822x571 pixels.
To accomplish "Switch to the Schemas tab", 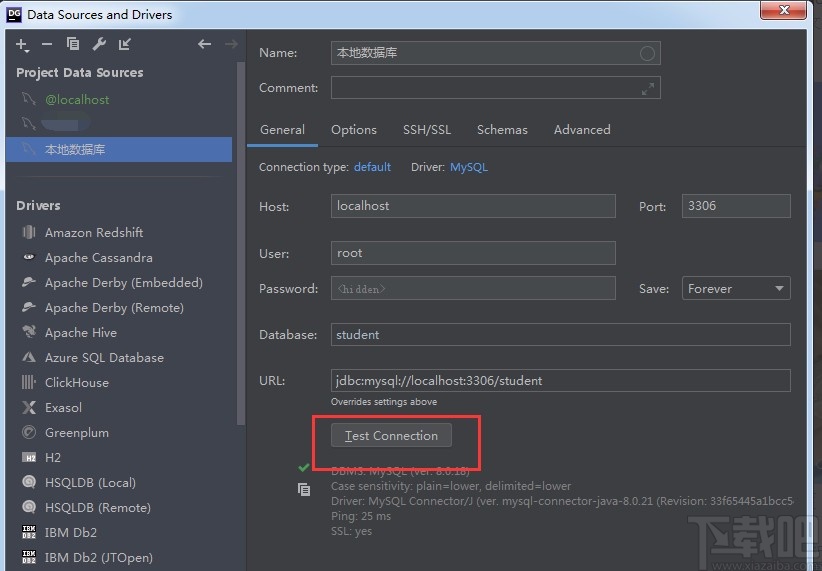I will (502, 129).
